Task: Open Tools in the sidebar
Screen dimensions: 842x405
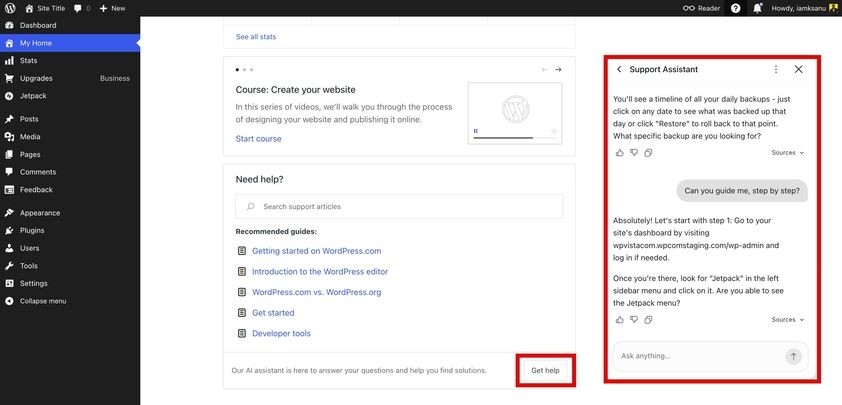Action: (x=70, y=266)
